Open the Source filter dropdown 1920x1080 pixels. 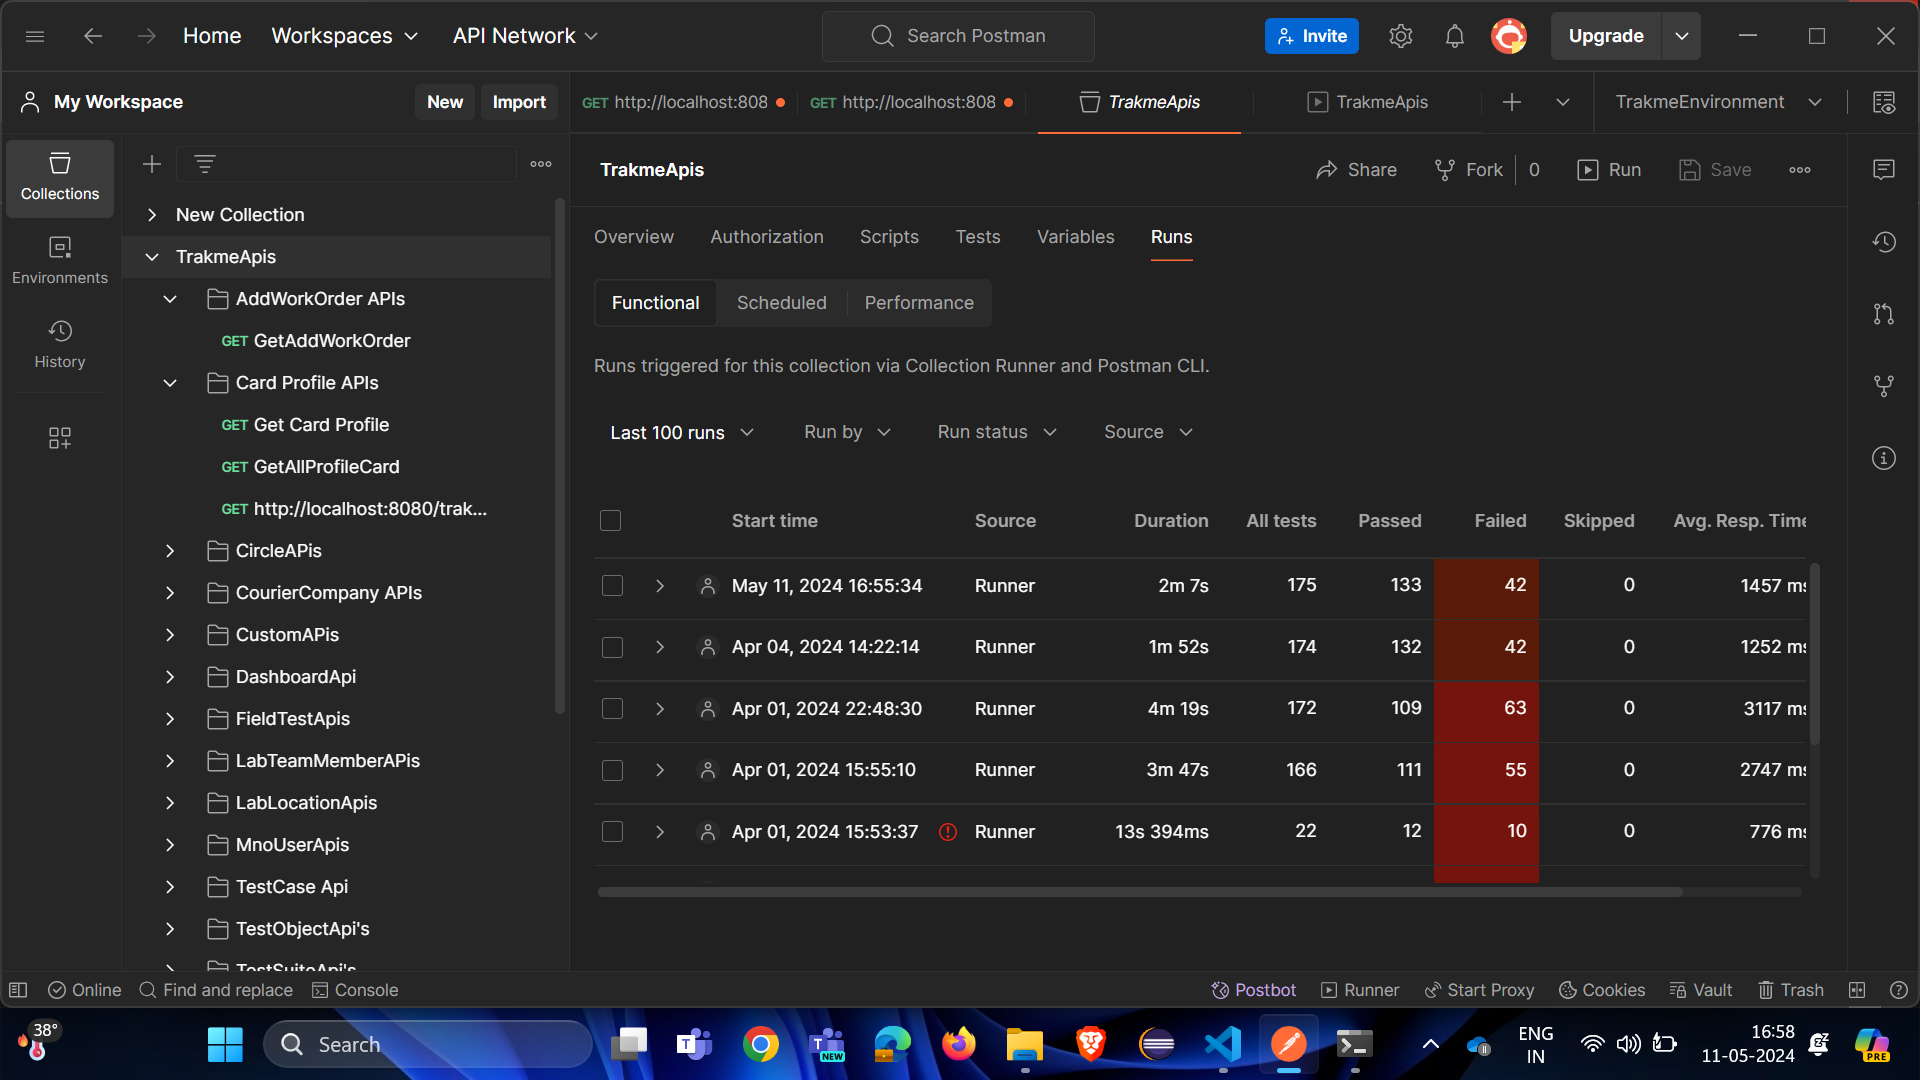point(1148,432)
